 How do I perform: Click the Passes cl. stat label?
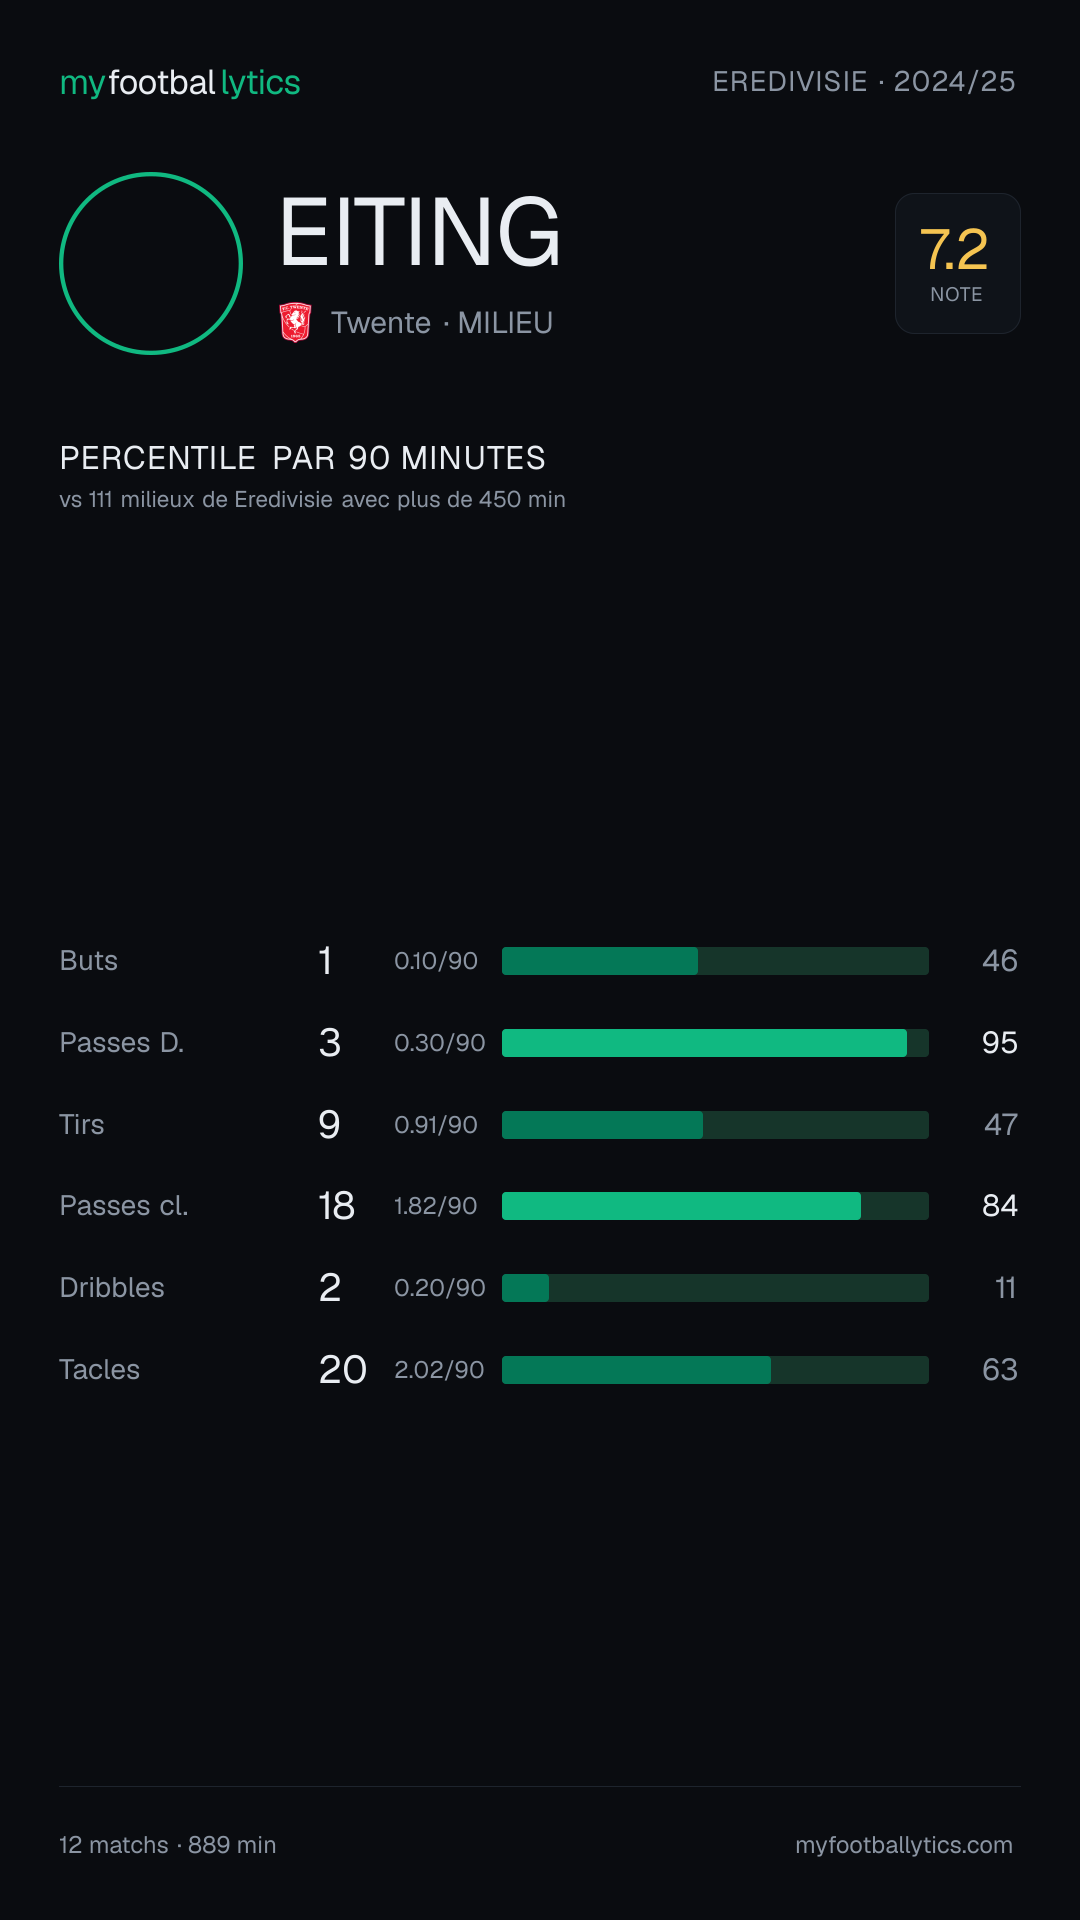[x=124, y=1206]
